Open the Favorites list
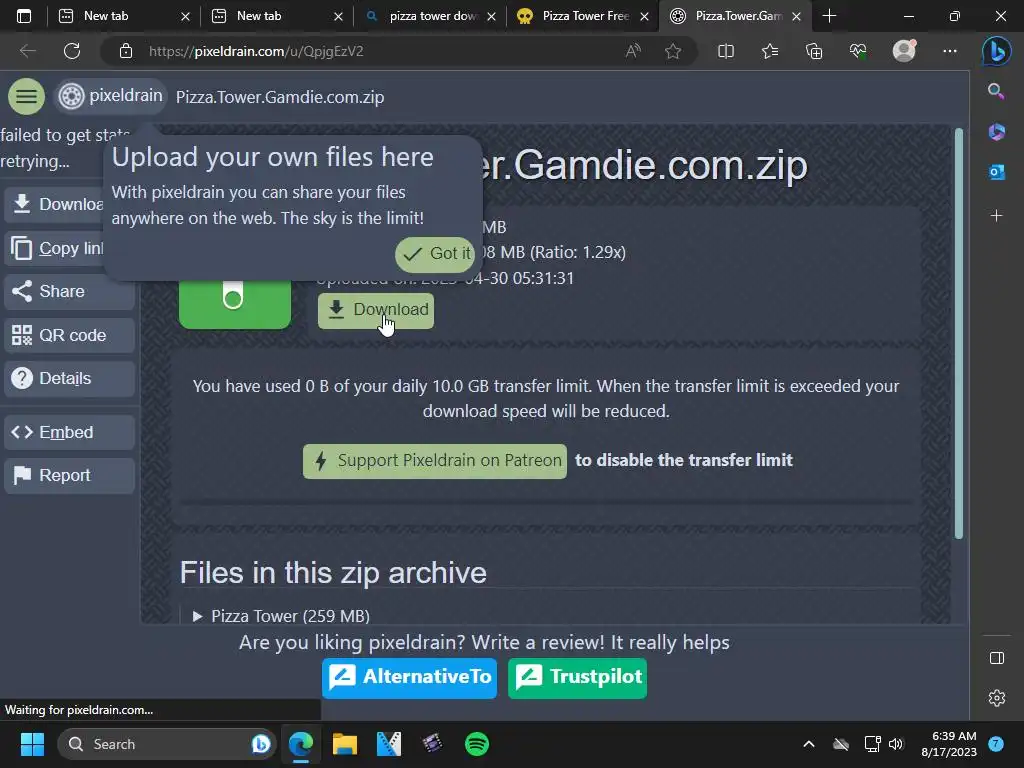 [x=770, y=51]
